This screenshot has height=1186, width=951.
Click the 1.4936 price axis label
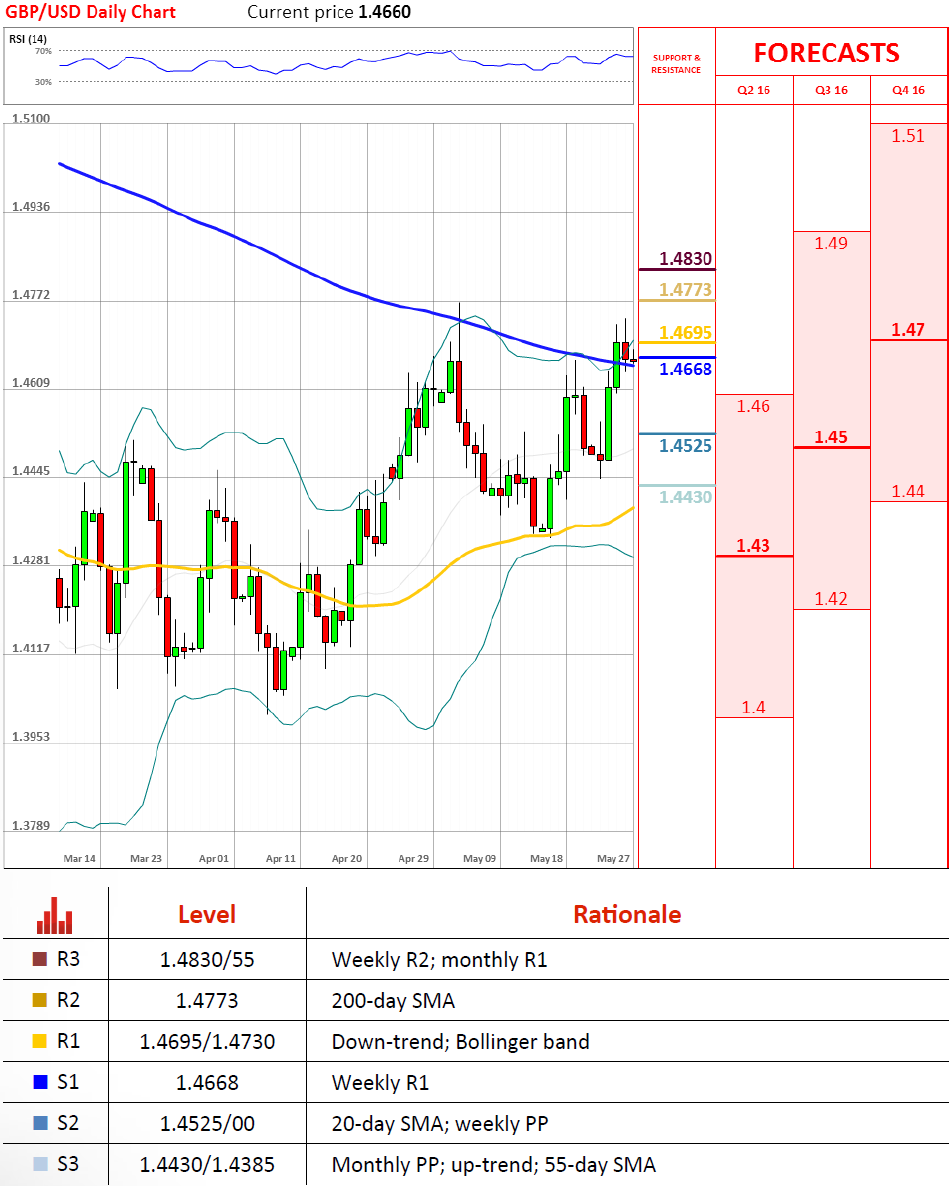[x=31, y=206]
